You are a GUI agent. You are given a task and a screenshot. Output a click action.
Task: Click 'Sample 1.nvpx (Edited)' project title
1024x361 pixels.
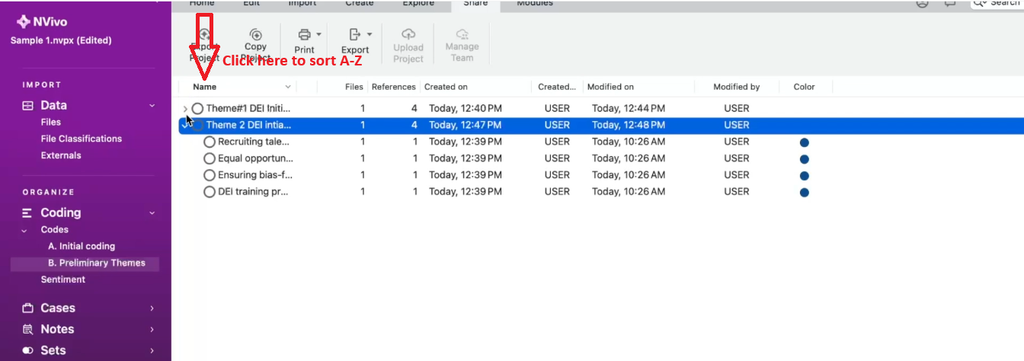(x=61, y=40)
